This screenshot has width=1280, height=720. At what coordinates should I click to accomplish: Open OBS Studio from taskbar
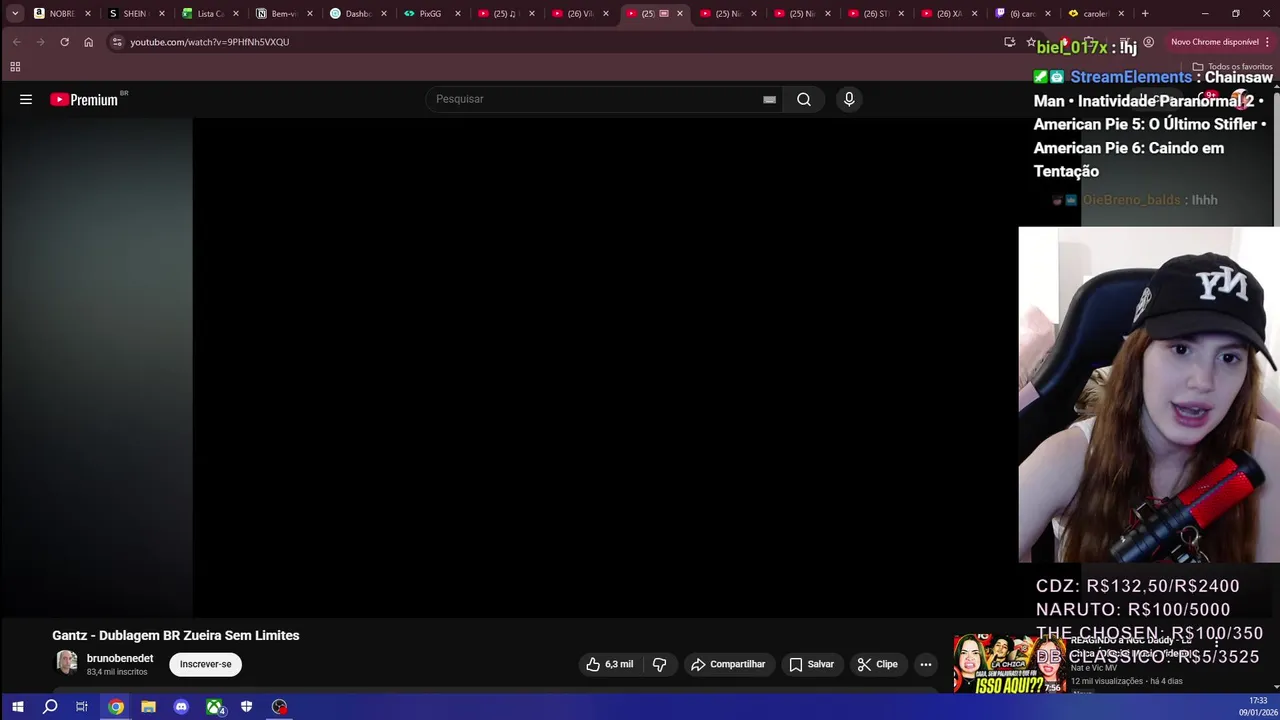tap(279, 707)
